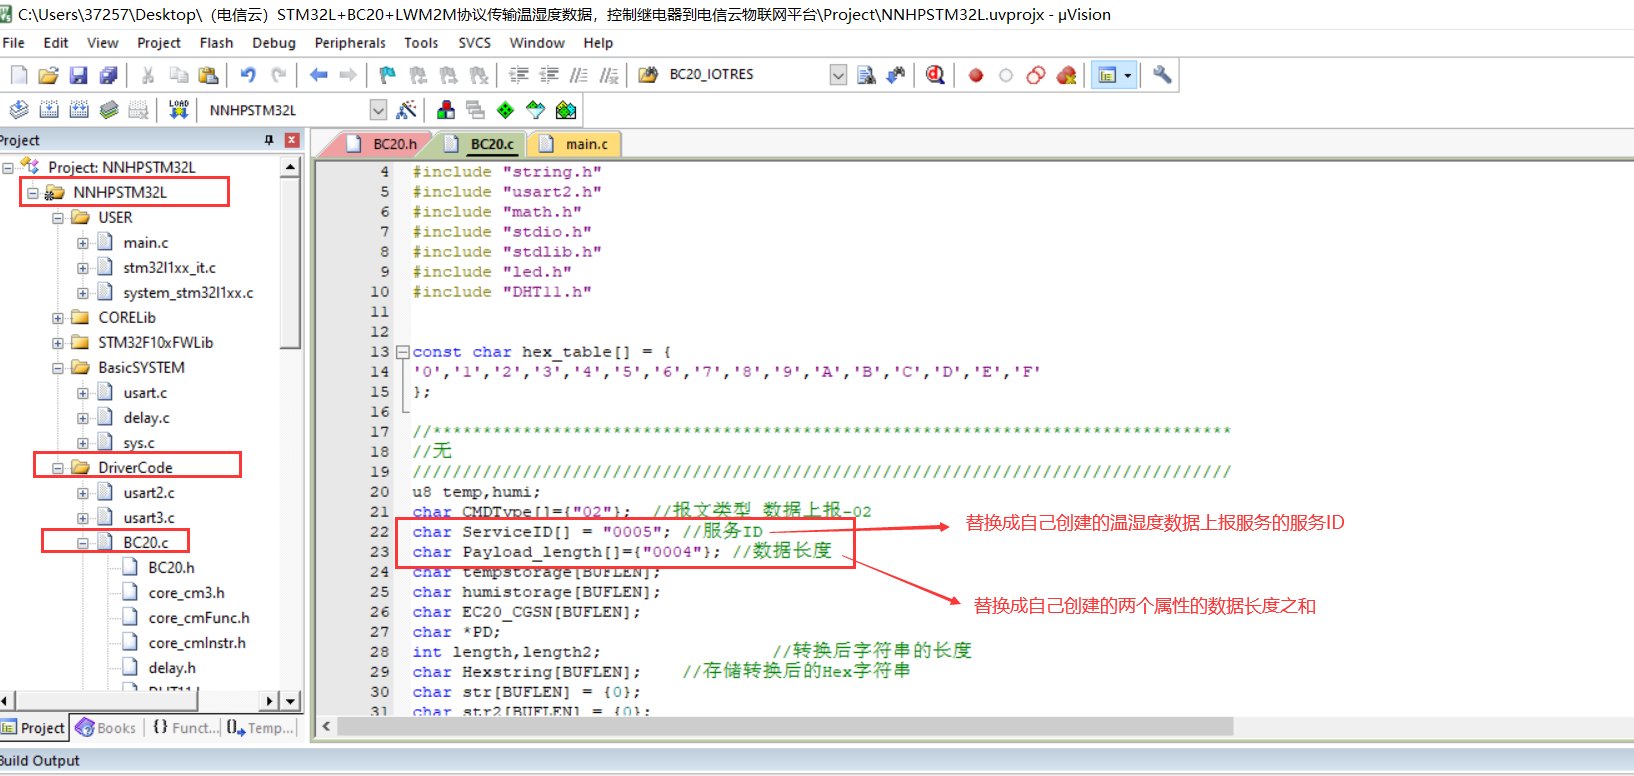Viewport: 1634px width, 776px height.
Task: Paste from clipboard
Action: [x=208, y=75]
